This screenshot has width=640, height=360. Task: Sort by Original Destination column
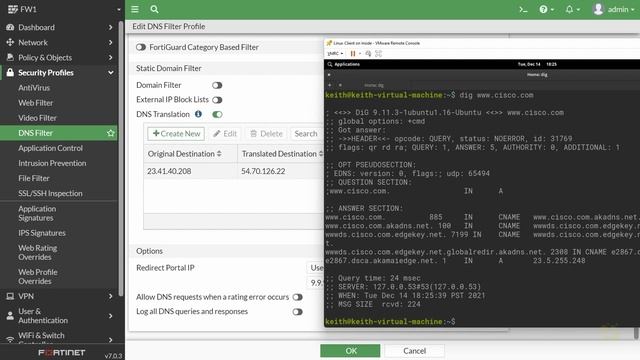190,154
